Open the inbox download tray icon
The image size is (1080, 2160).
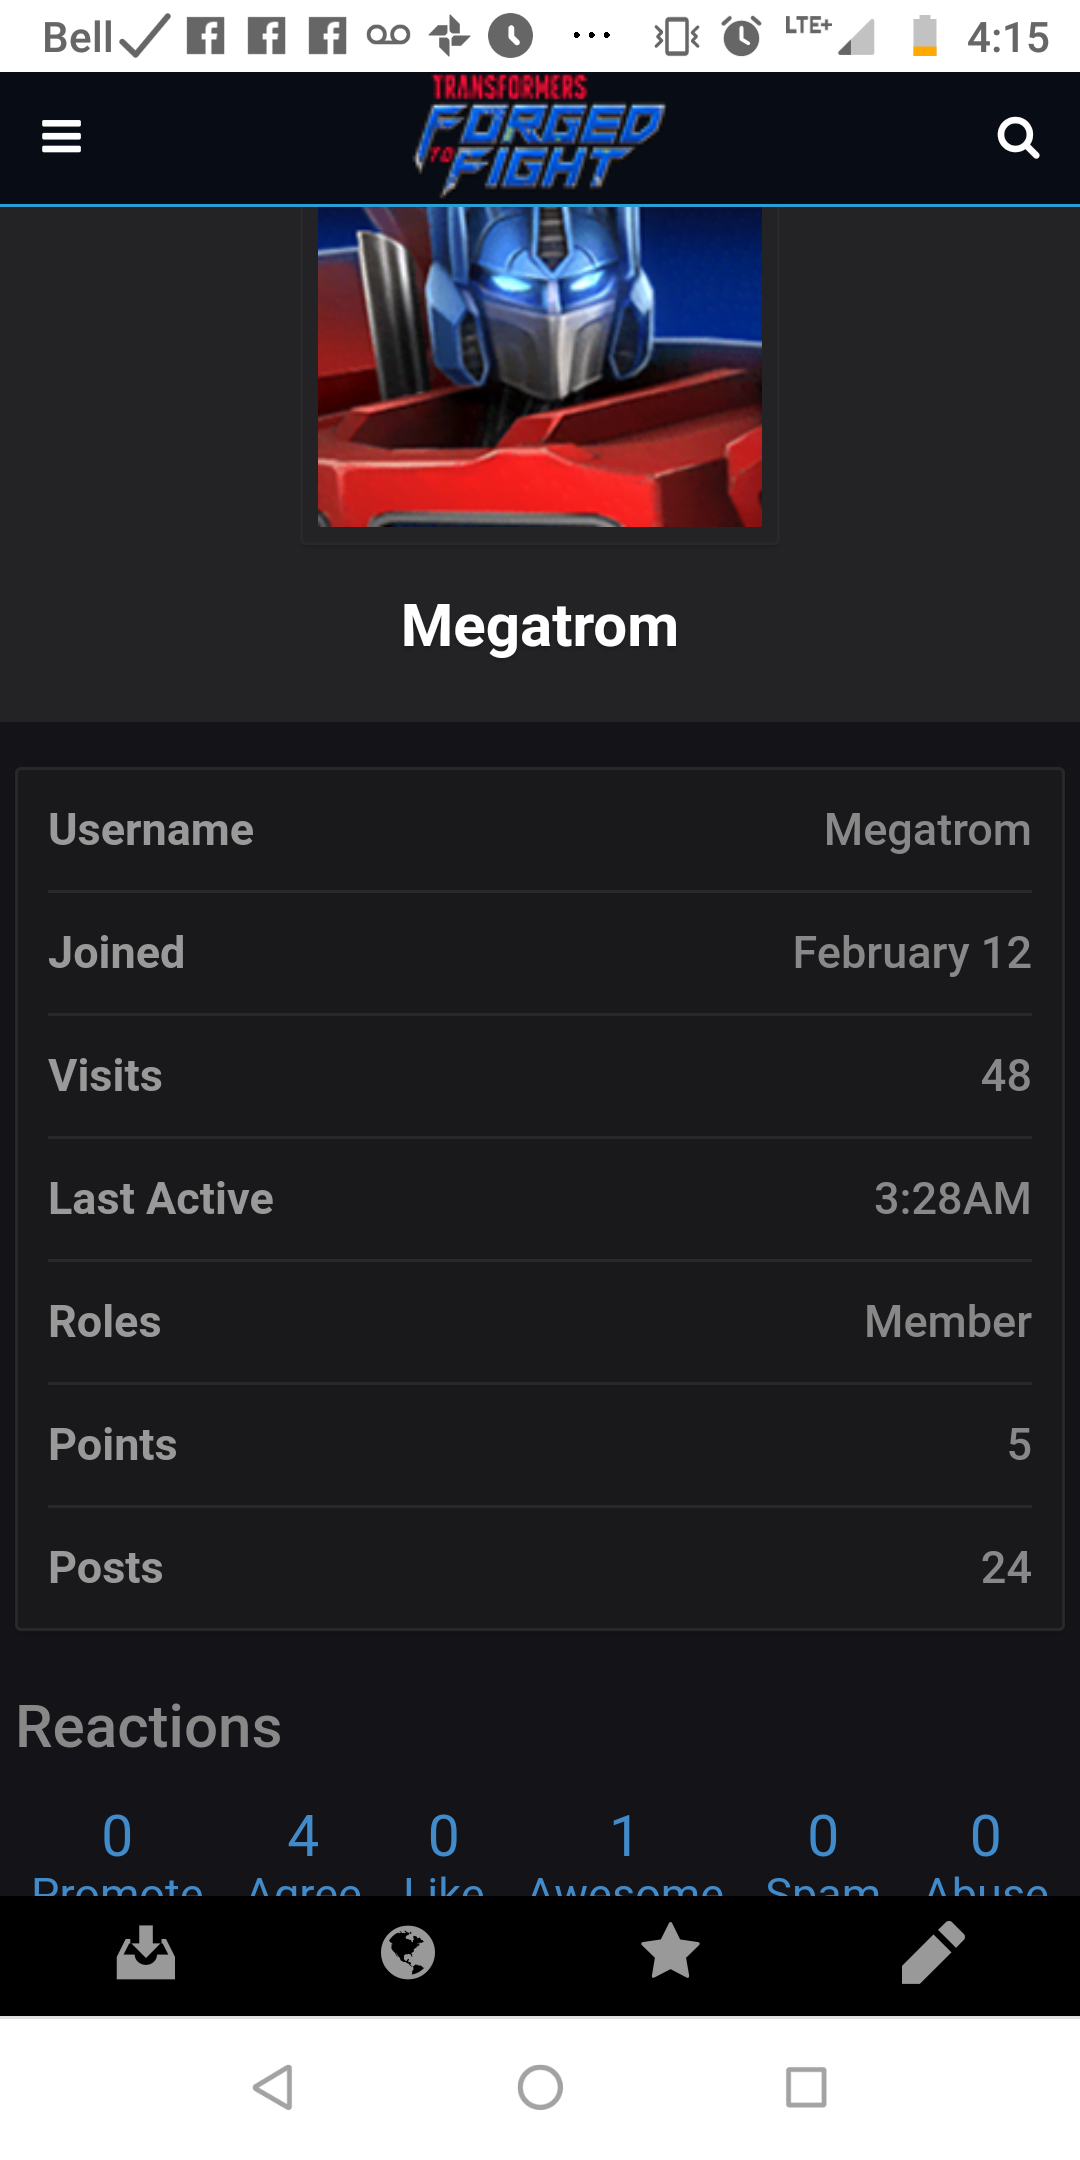click(x=146, y=1952)
